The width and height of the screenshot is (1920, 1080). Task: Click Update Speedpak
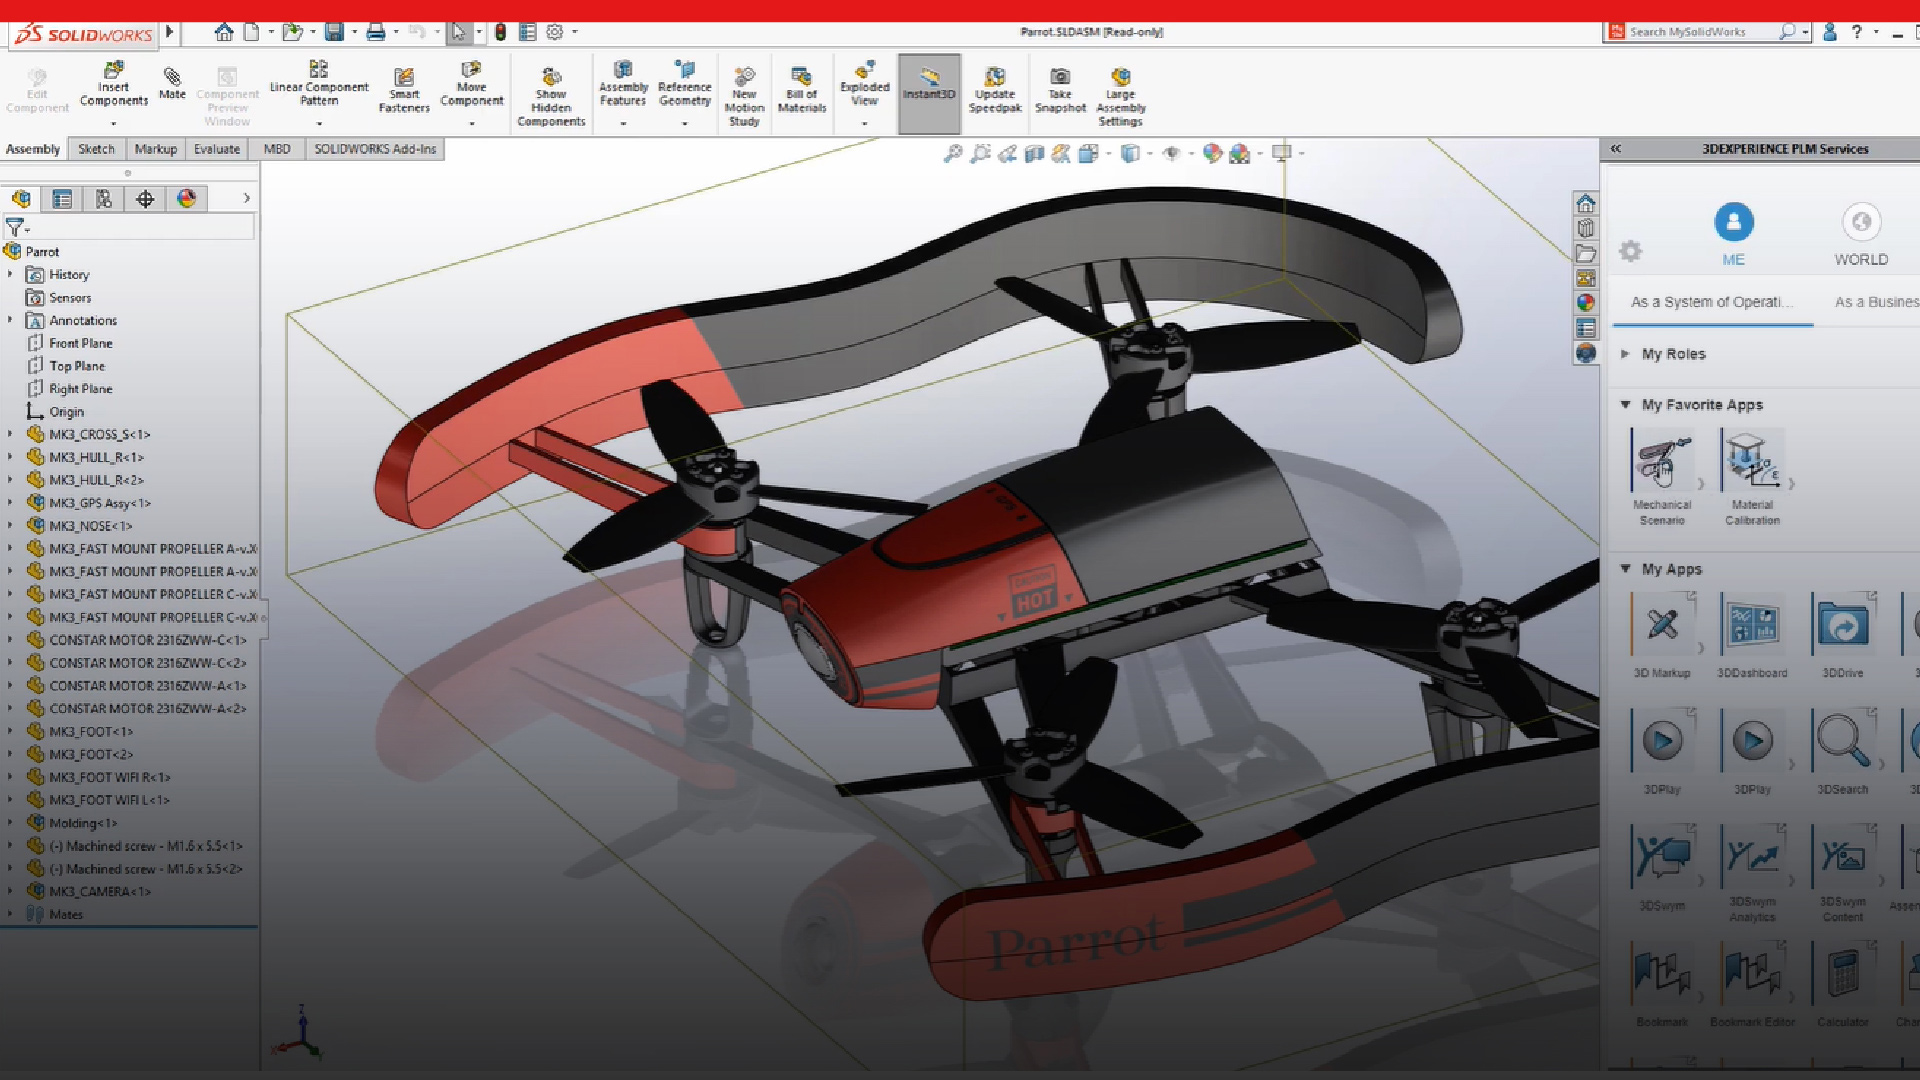995,89
